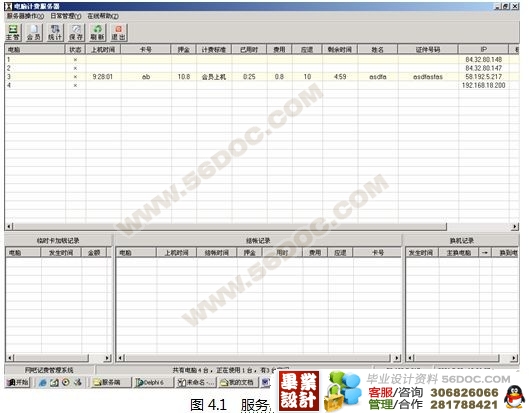530x413 pixels.
Task: Open the 服务器操作 menu
Action: (25, 16)
